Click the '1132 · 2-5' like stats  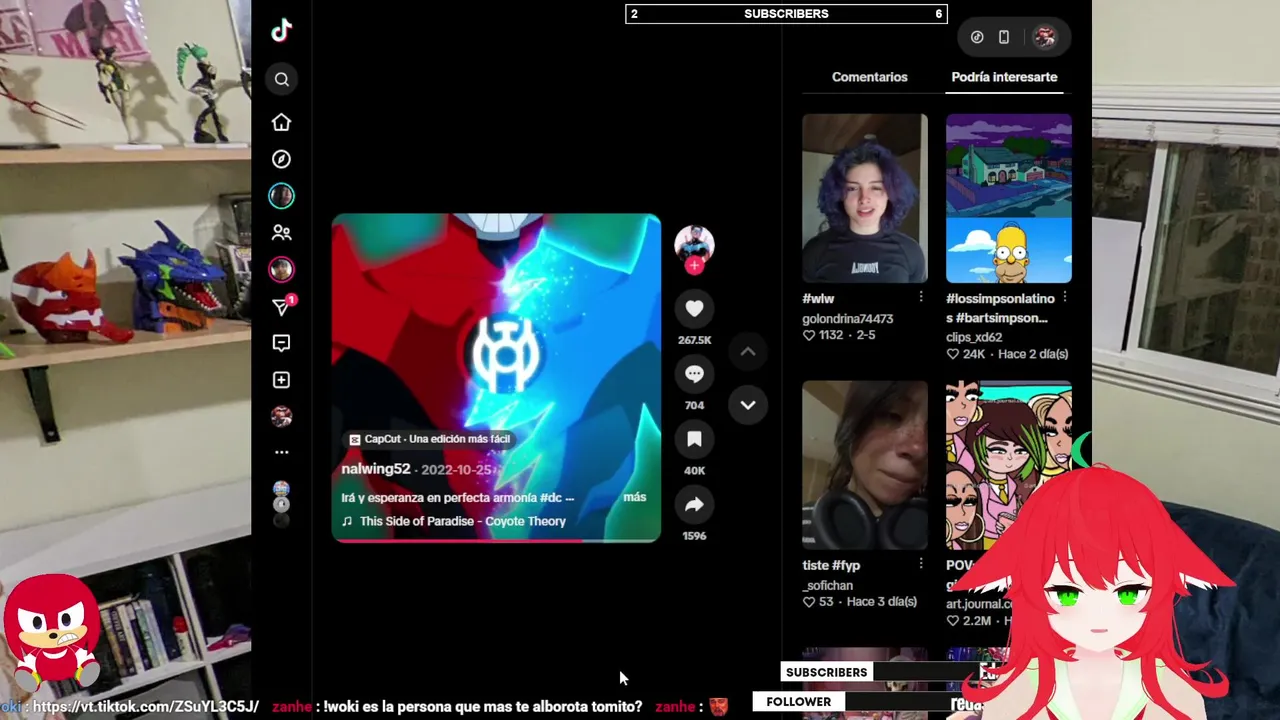pos(839,335)
